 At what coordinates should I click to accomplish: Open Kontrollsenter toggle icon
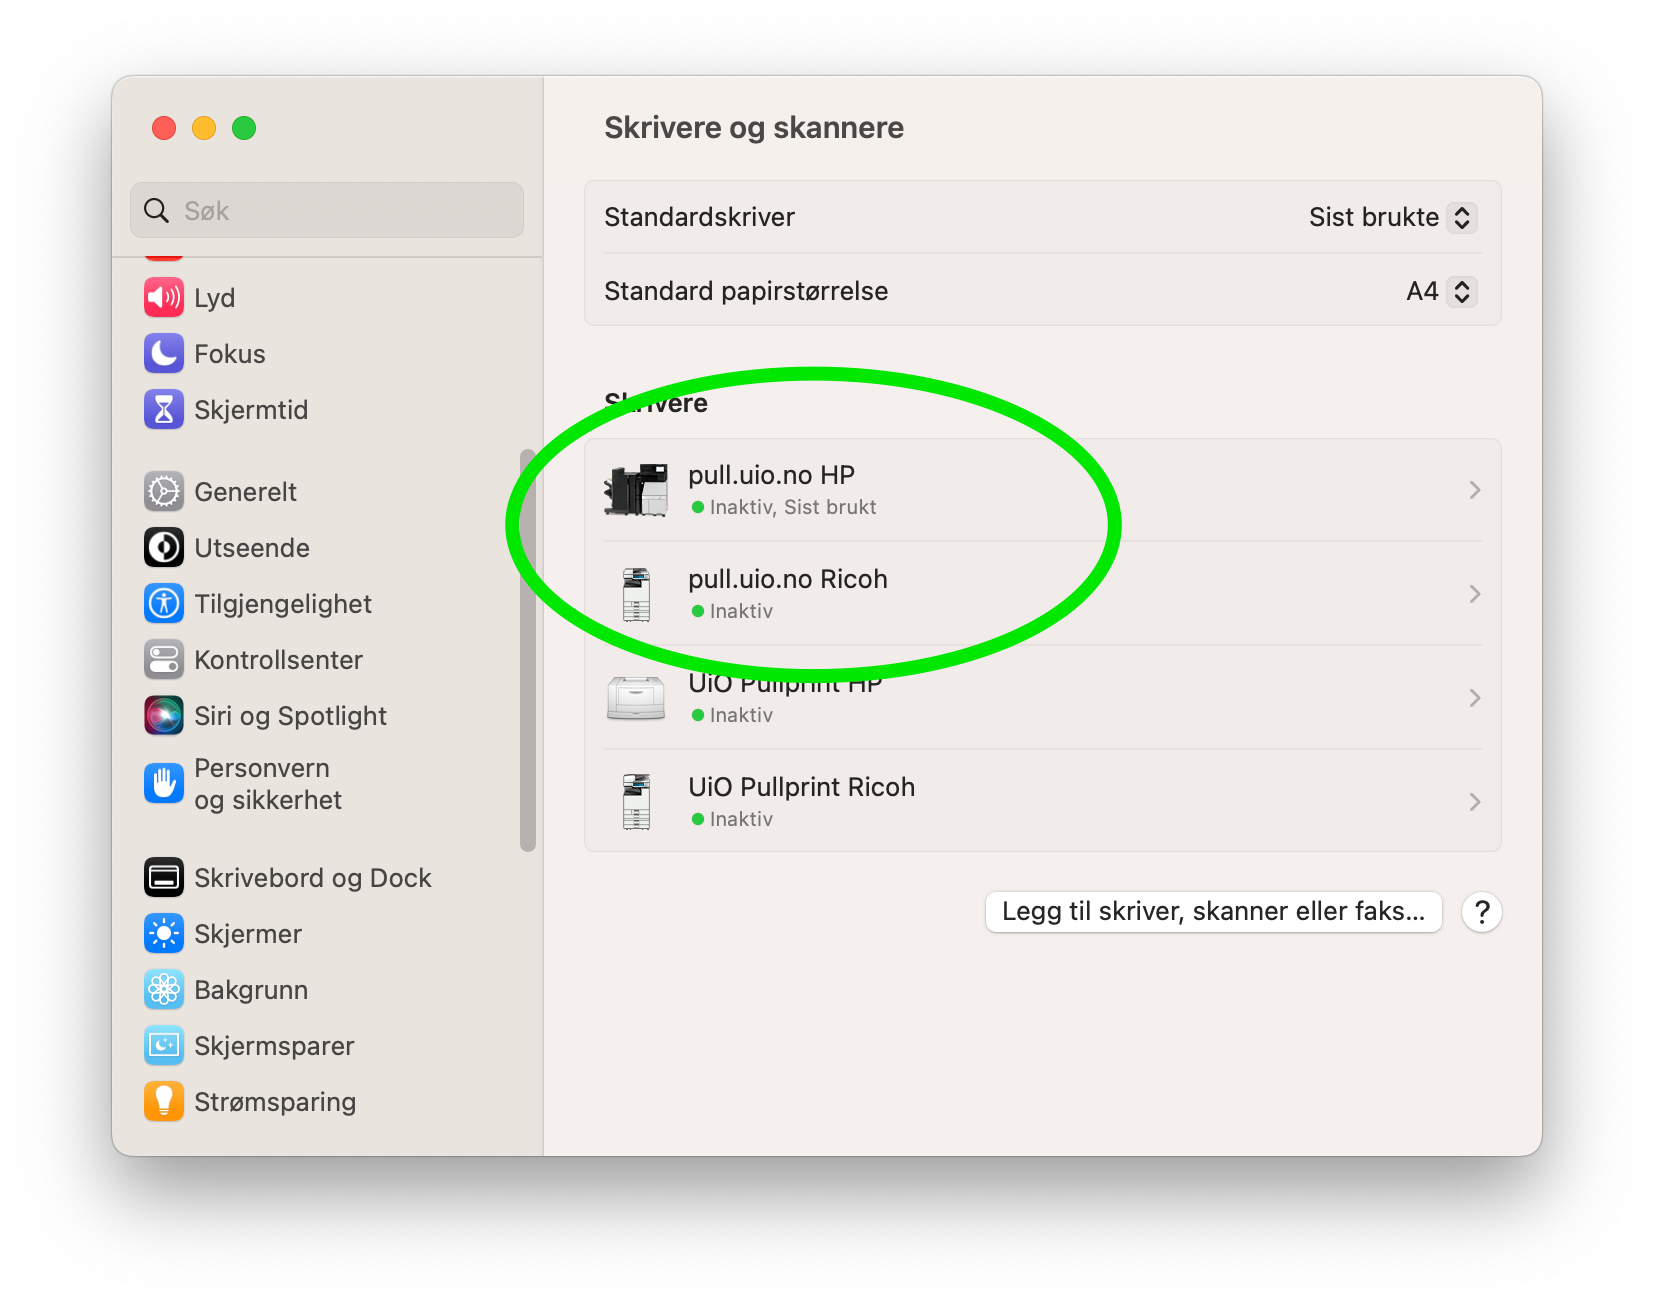[x=164, y=659]
